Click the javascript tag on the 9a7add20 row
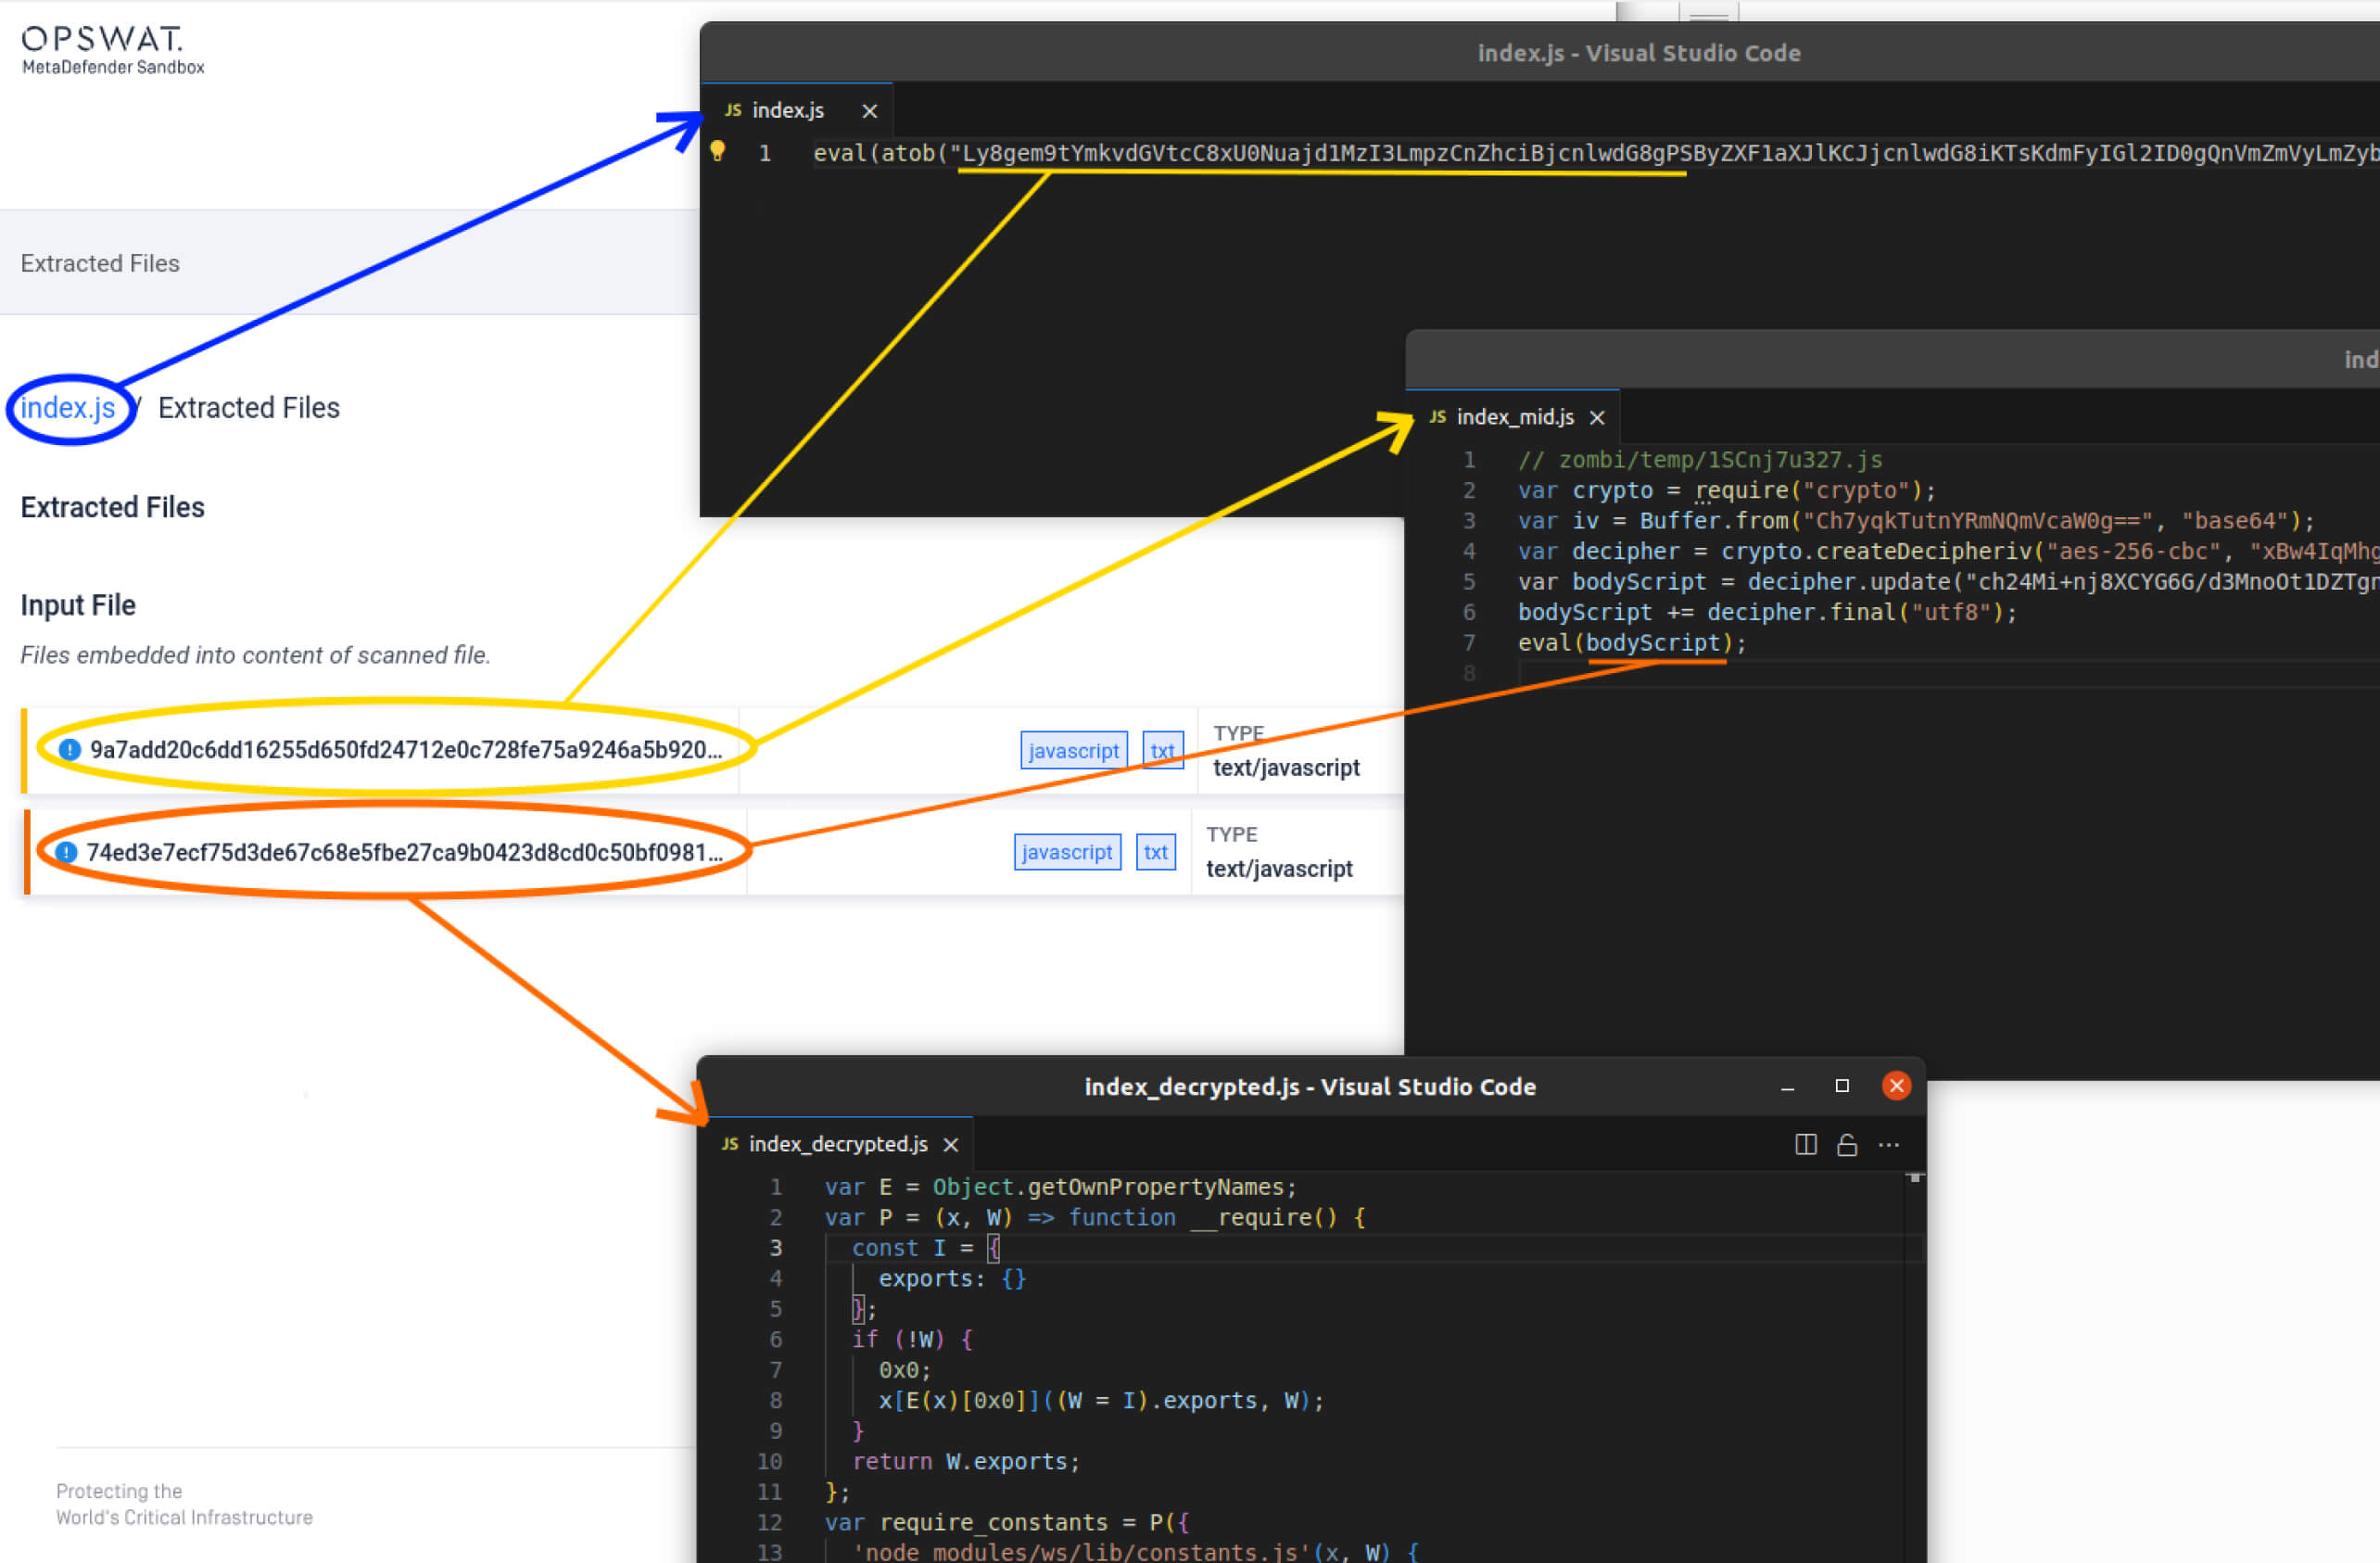The width and height of the screenshot is (2380, 1563). (x=1073, y=750)
